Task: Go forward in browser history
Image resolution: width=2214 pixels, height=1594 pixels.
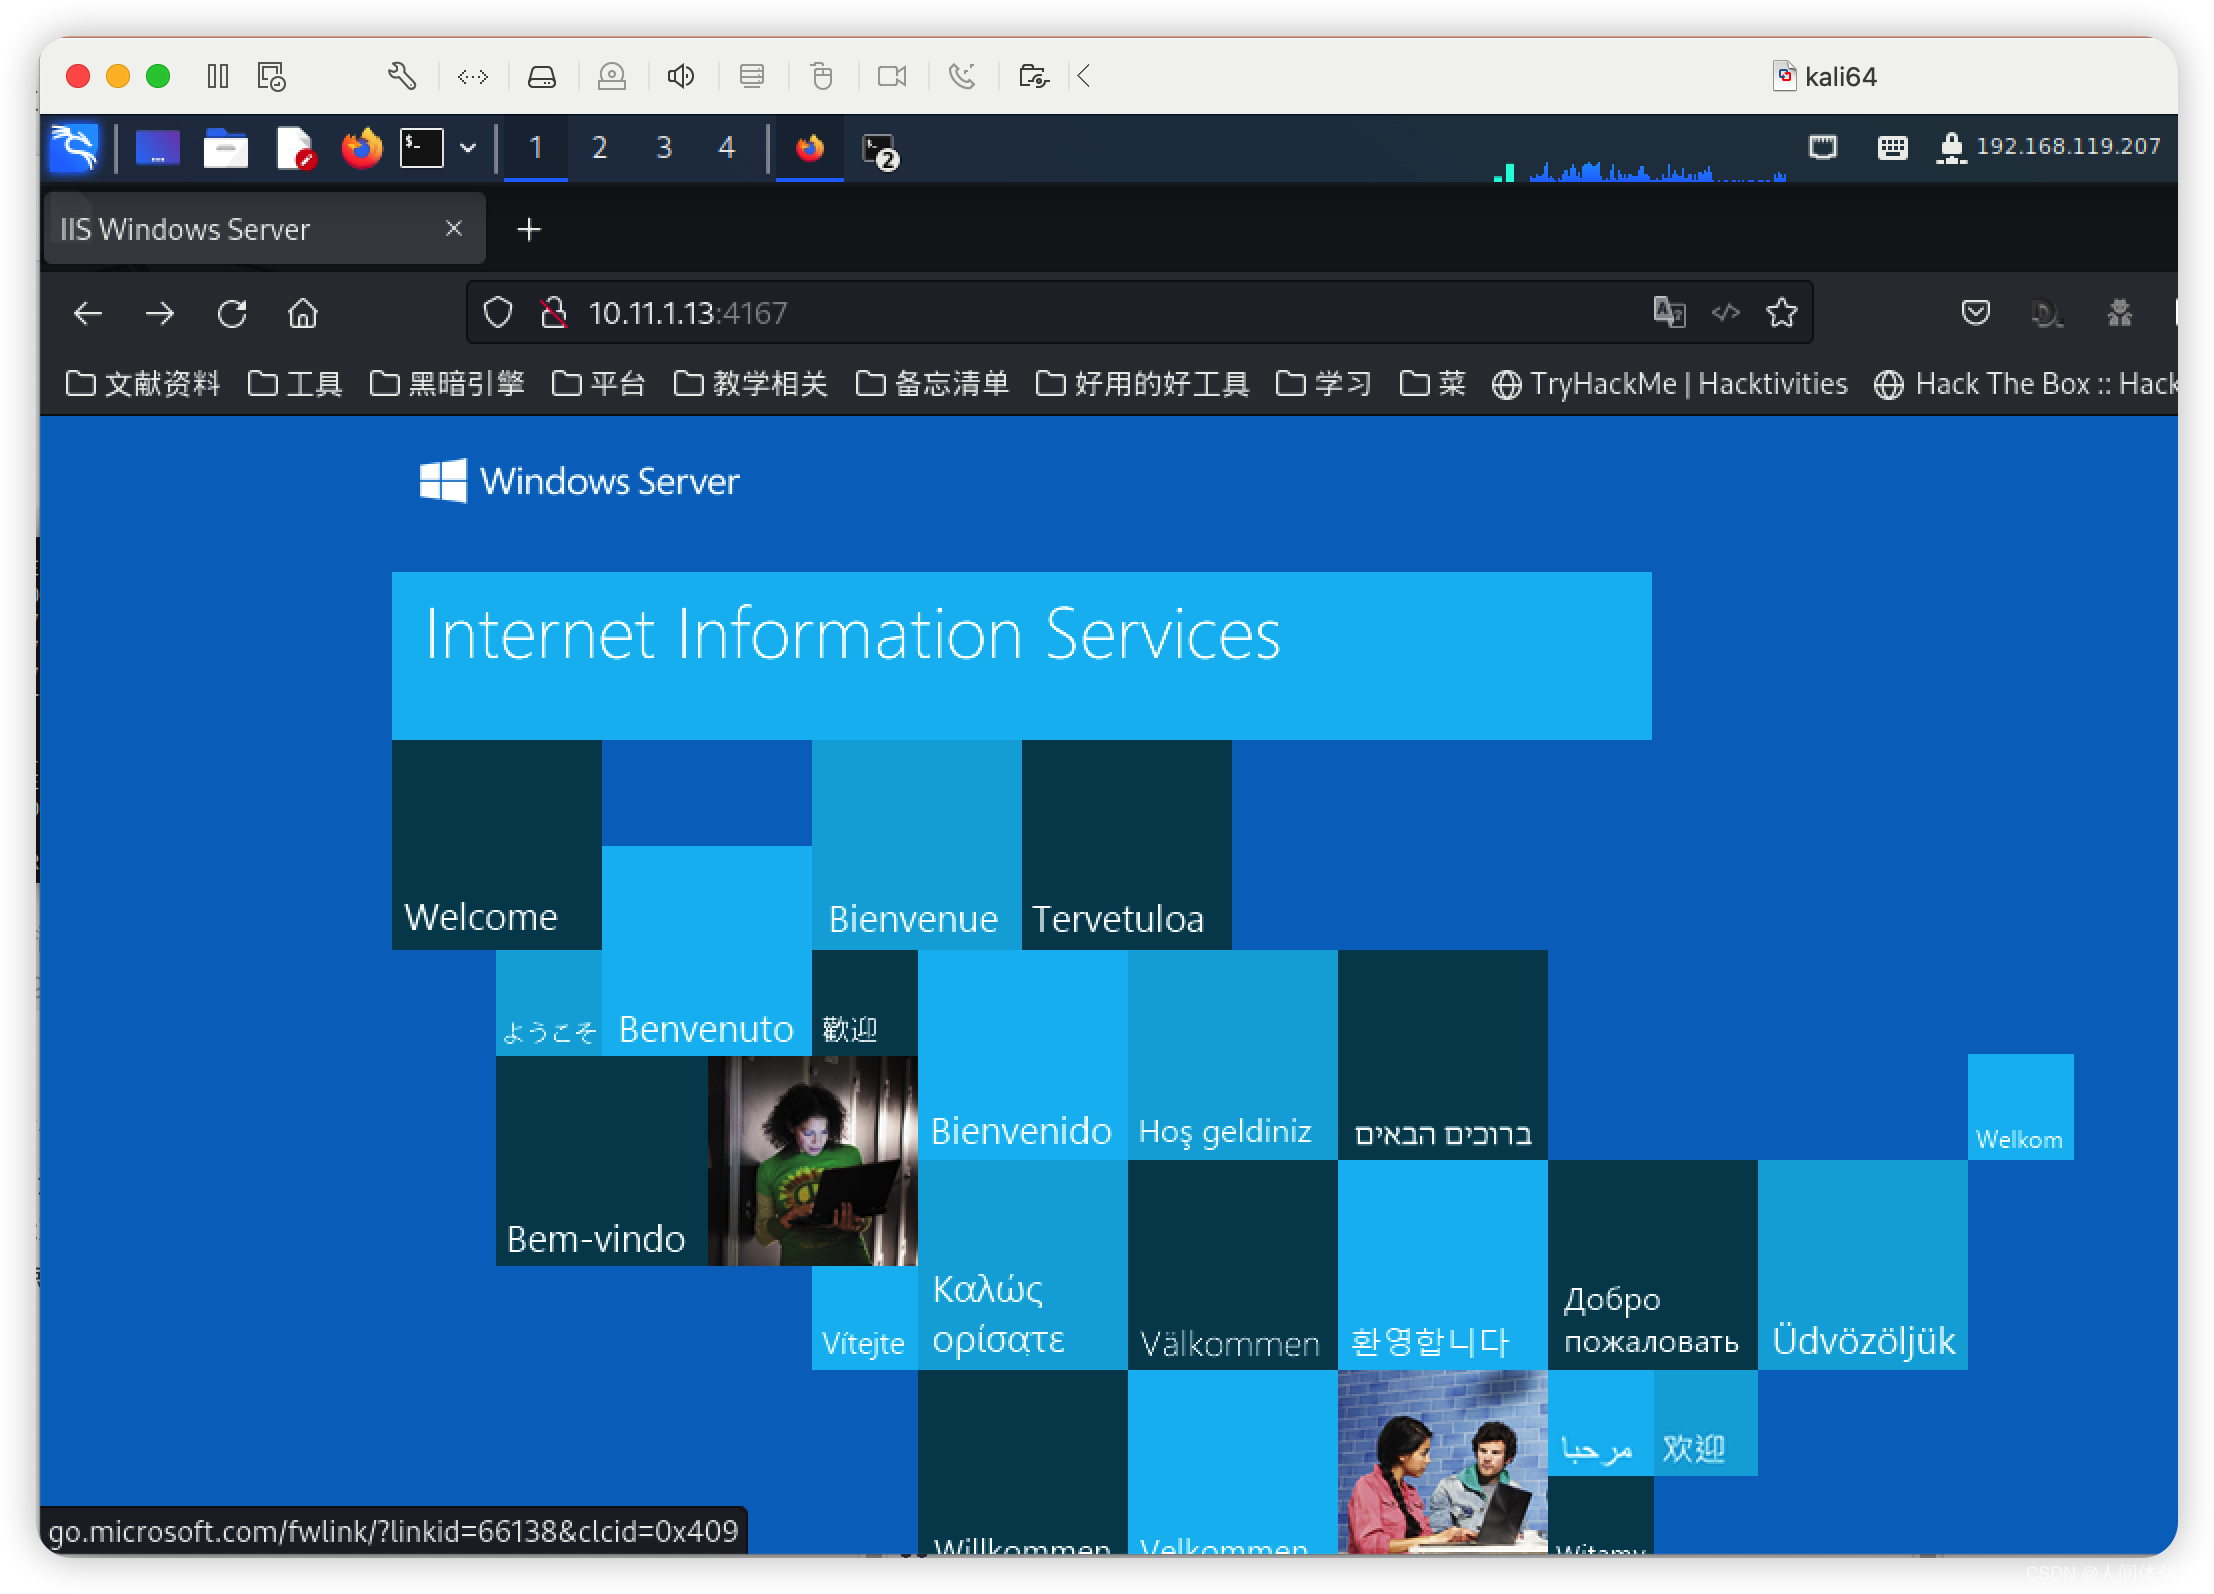Action: 160,314
